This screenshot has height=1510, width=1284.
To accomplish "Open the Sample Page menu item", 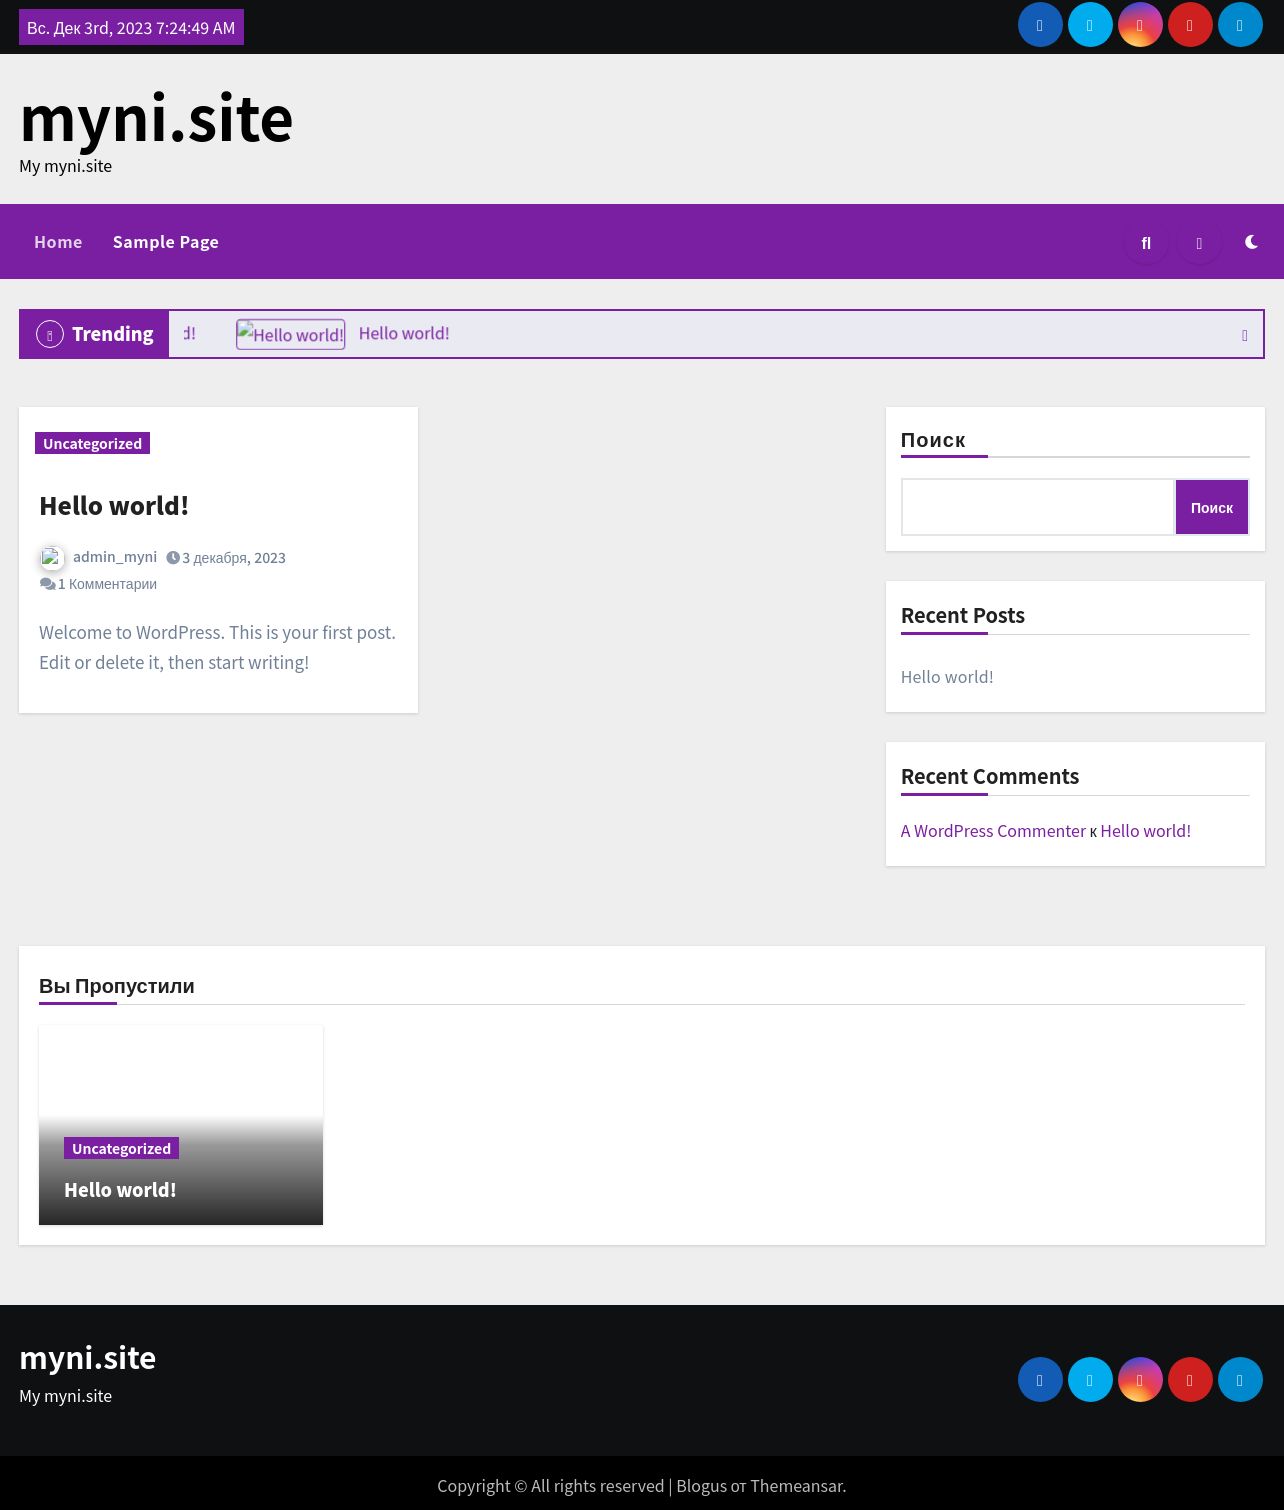I will (166, 242).
